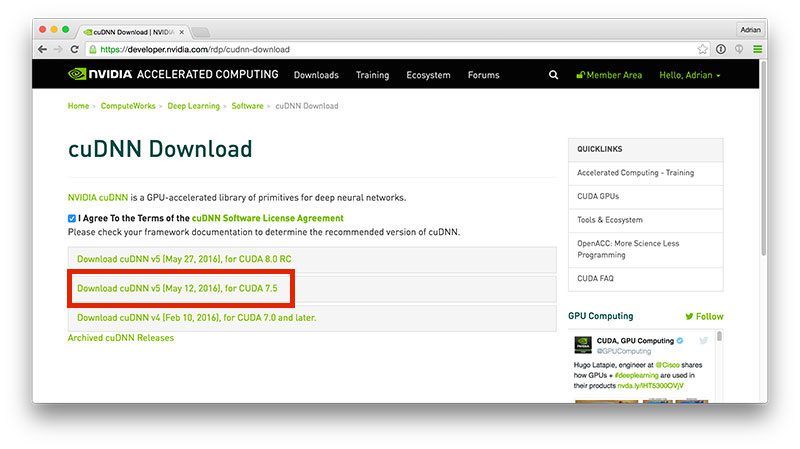Click the @Cisco mention in tweet

coord(667,365)
